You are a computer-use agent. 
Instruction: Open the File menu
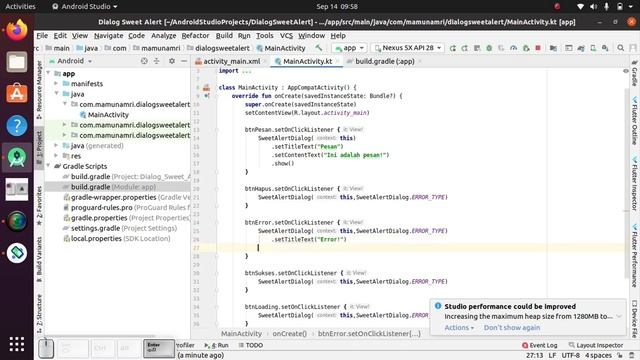point(42,36)
